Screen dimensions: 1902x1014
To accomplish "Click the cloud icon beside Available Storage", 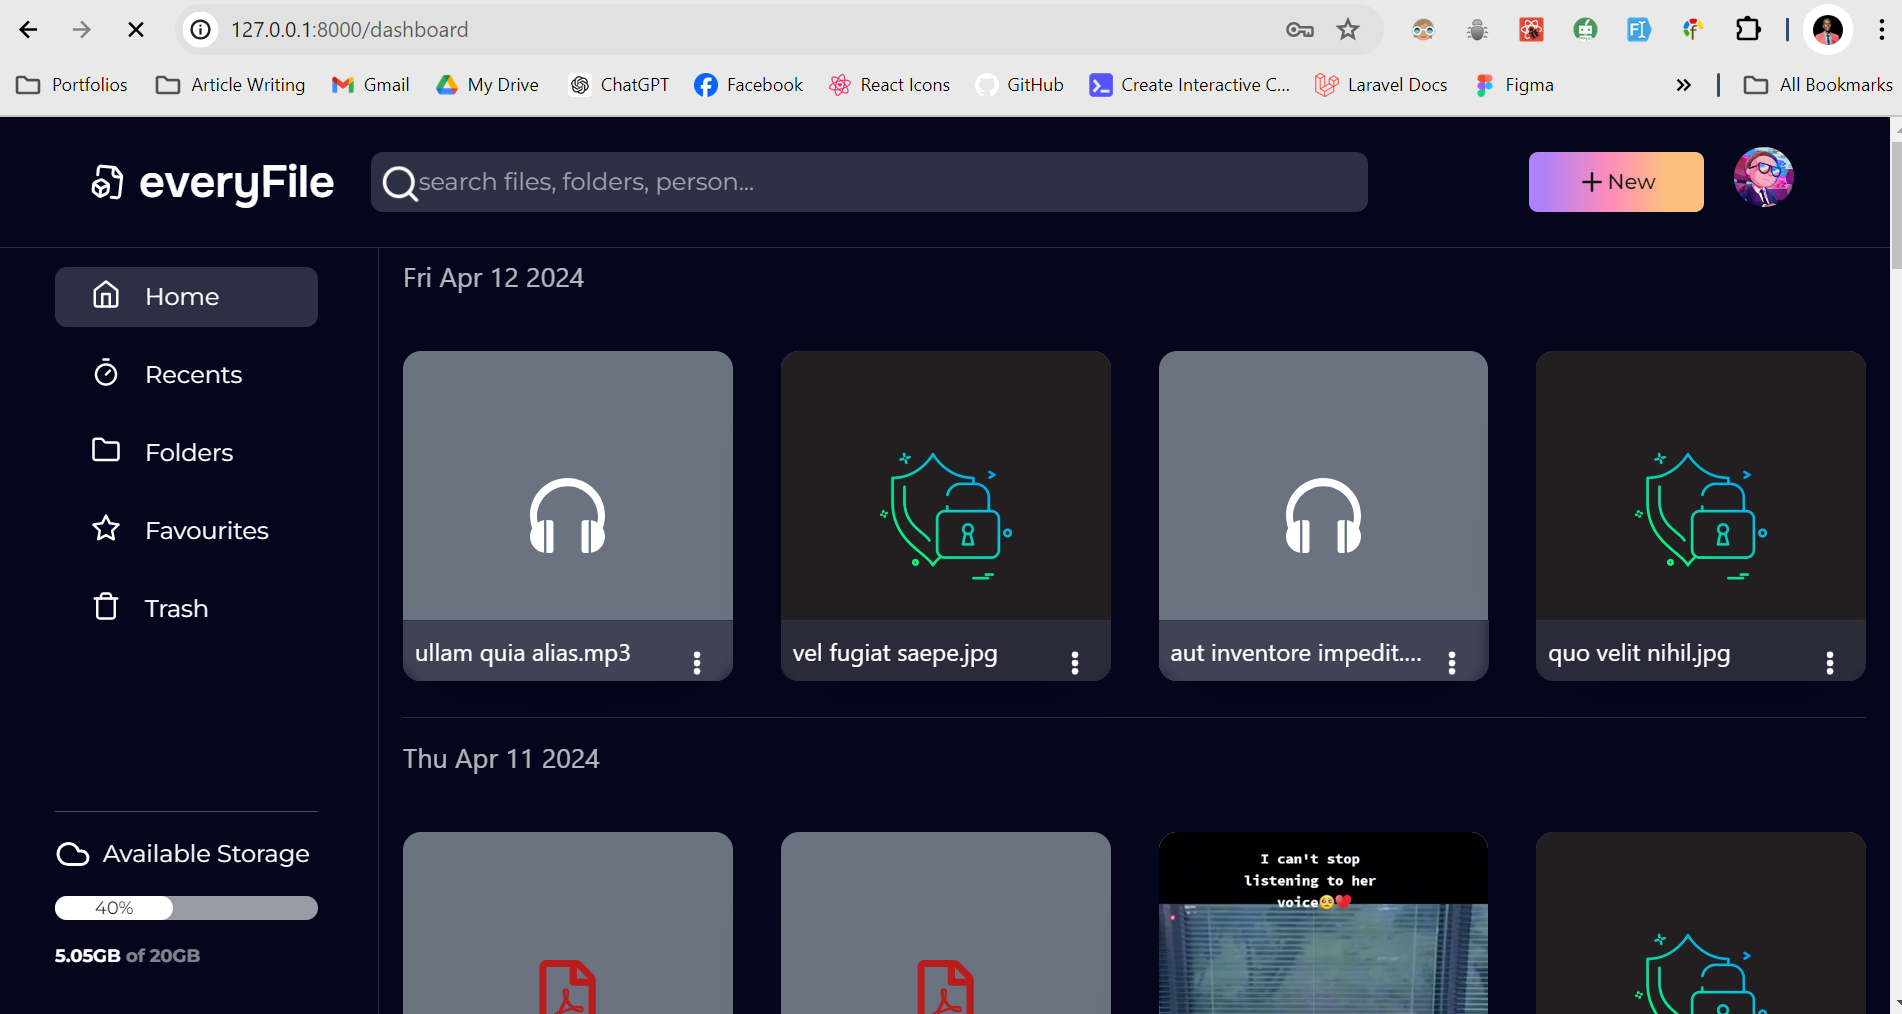I will (73, 854).
